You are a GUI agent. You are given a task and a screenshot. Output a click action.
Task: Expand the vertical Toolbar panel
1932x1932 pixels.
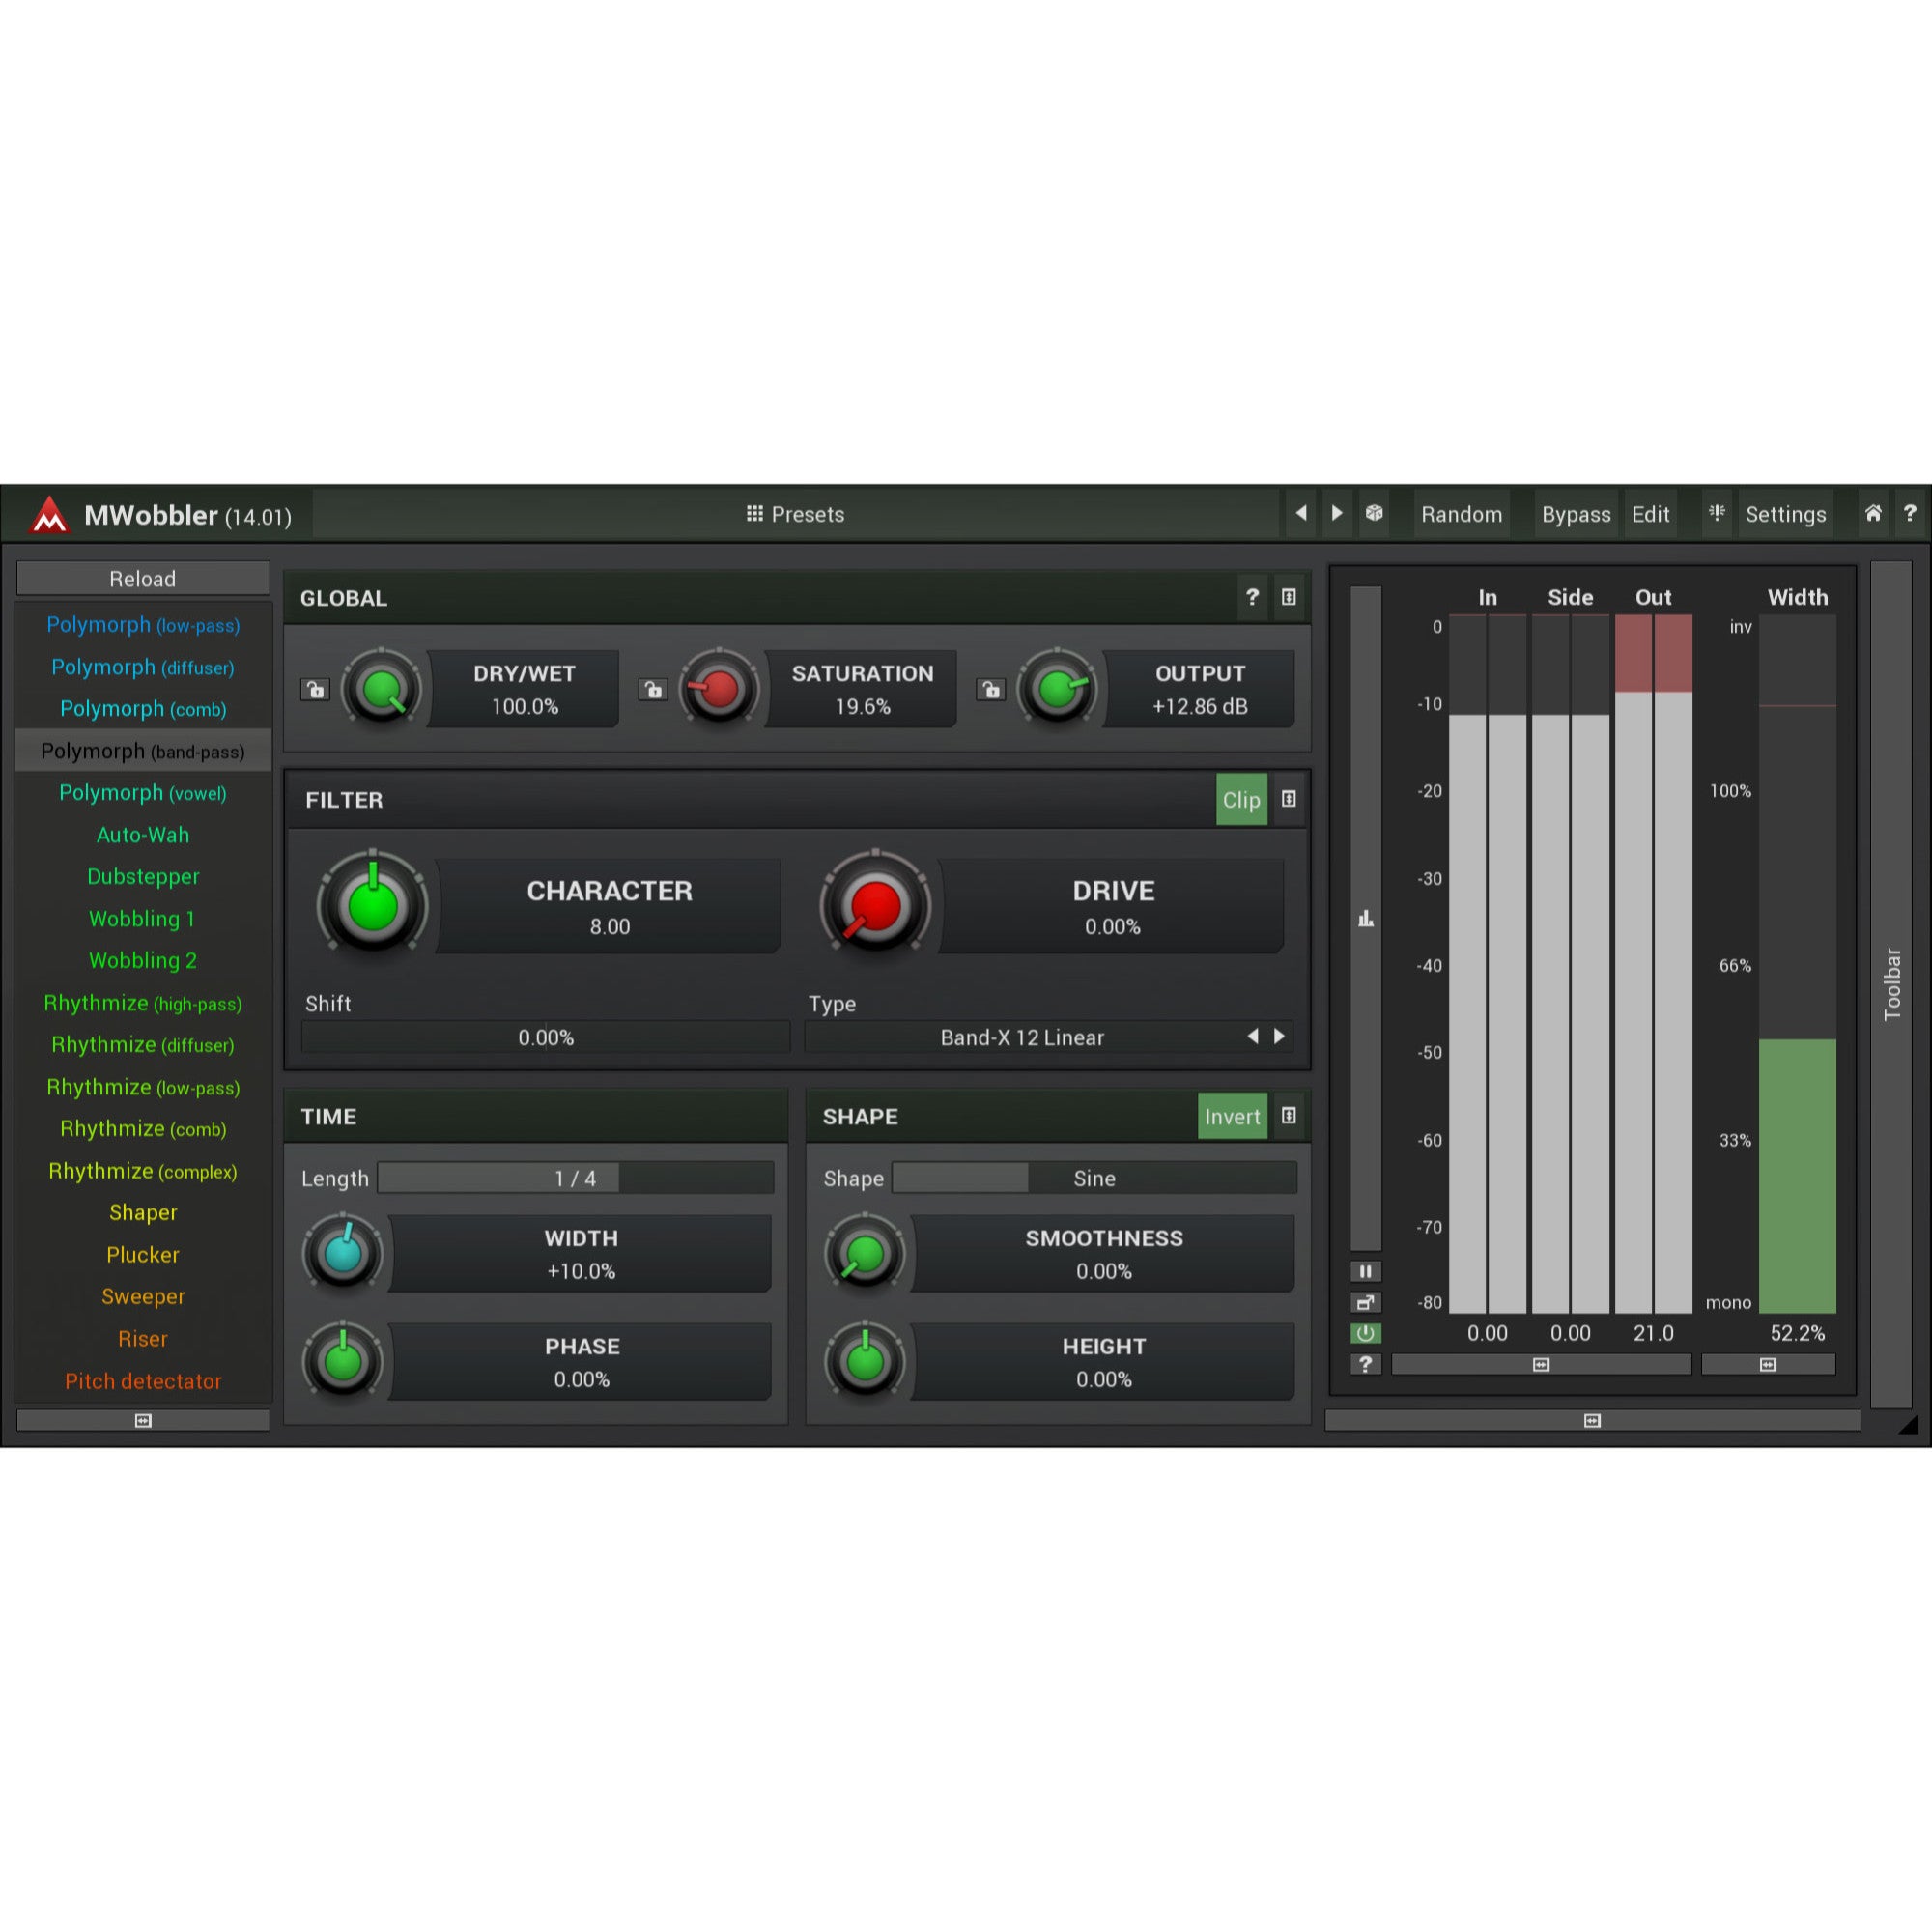click(1891, 983)
